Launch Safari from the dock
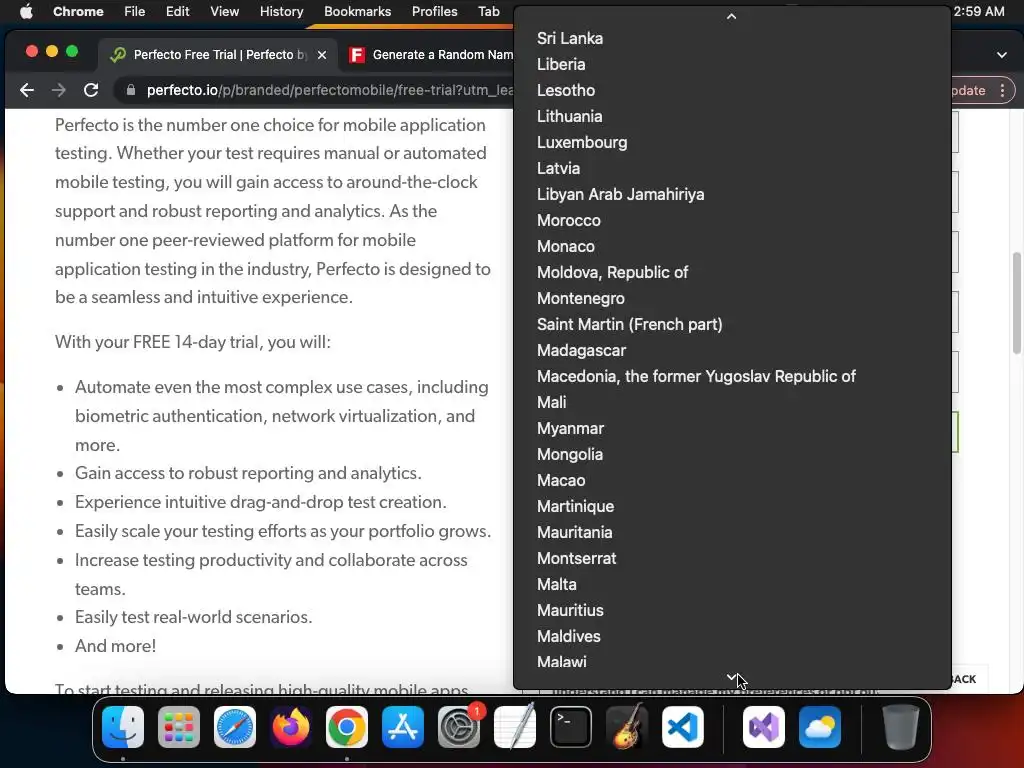 pos(235,727)
